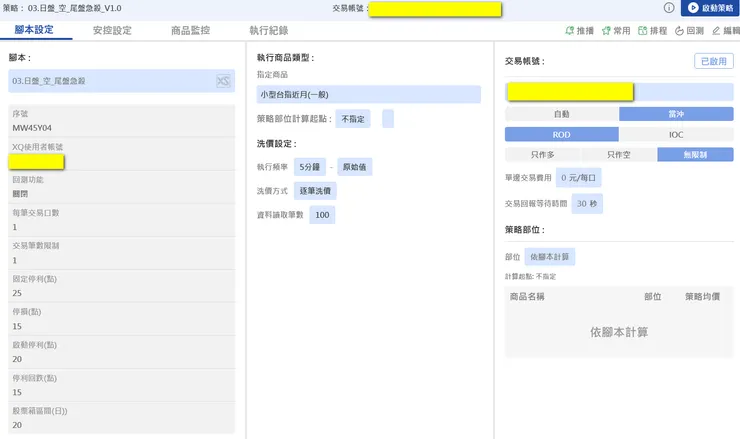Open the 排程 schedule icon

[x=652, y=31]
